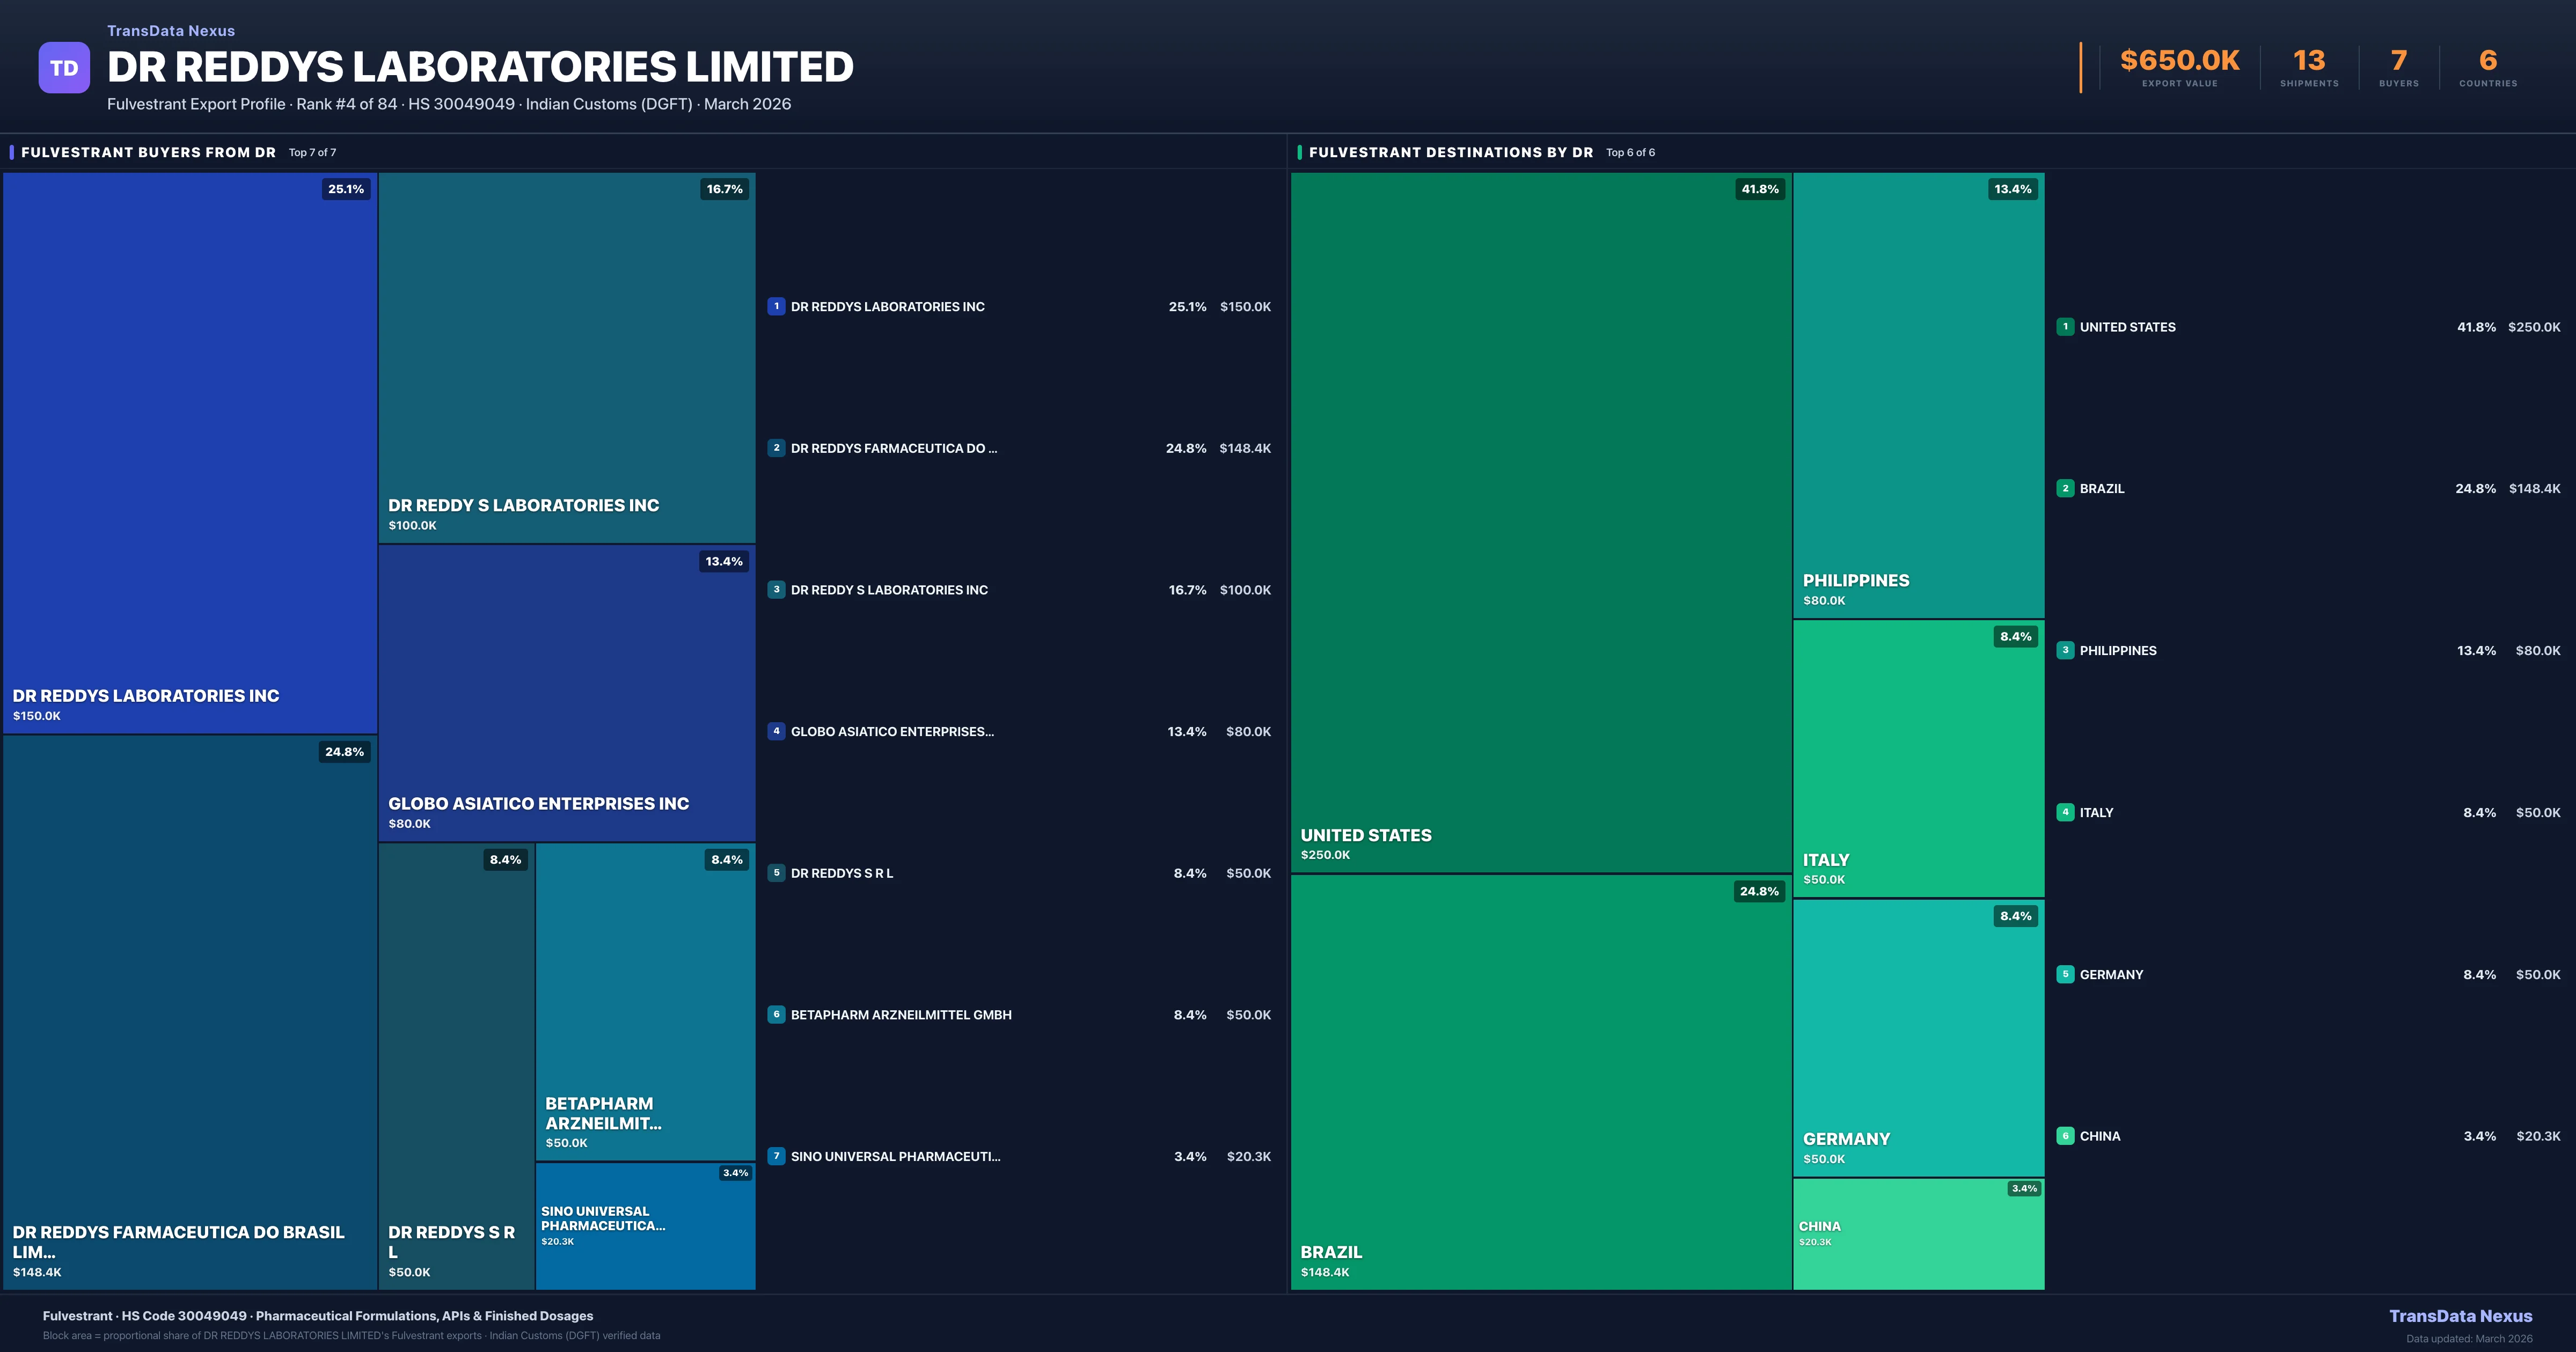Click the 13 shipments stat
This screenshot has width=2576, height=1352.
click(x=2308, y=67)
